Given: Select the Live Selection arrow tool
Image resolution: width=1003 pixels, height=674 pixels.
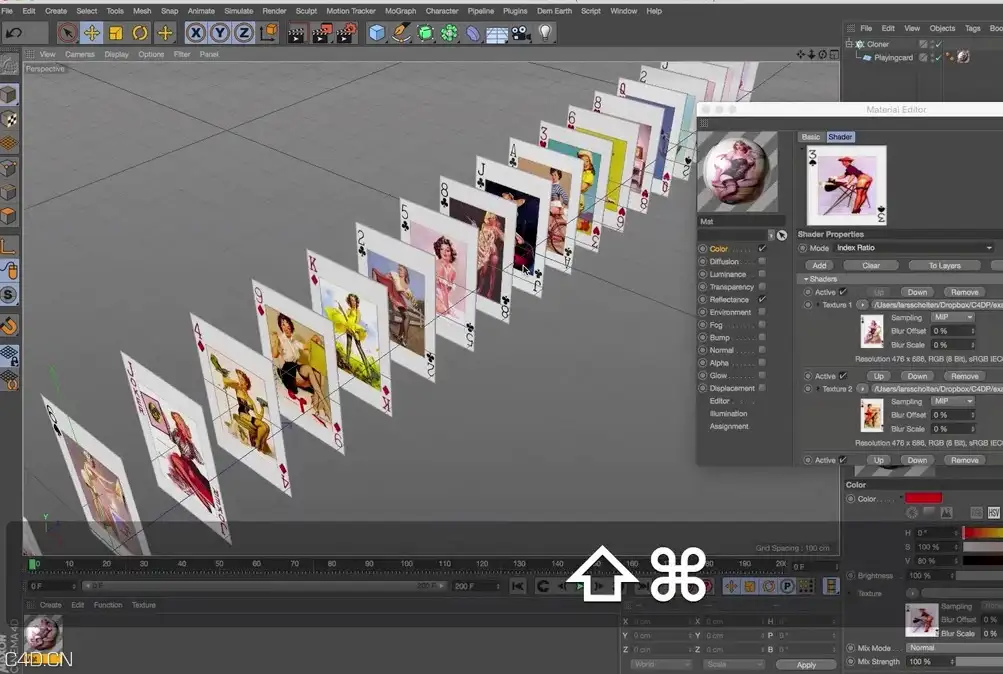Looking at the screenshot, I should point(68,33).
